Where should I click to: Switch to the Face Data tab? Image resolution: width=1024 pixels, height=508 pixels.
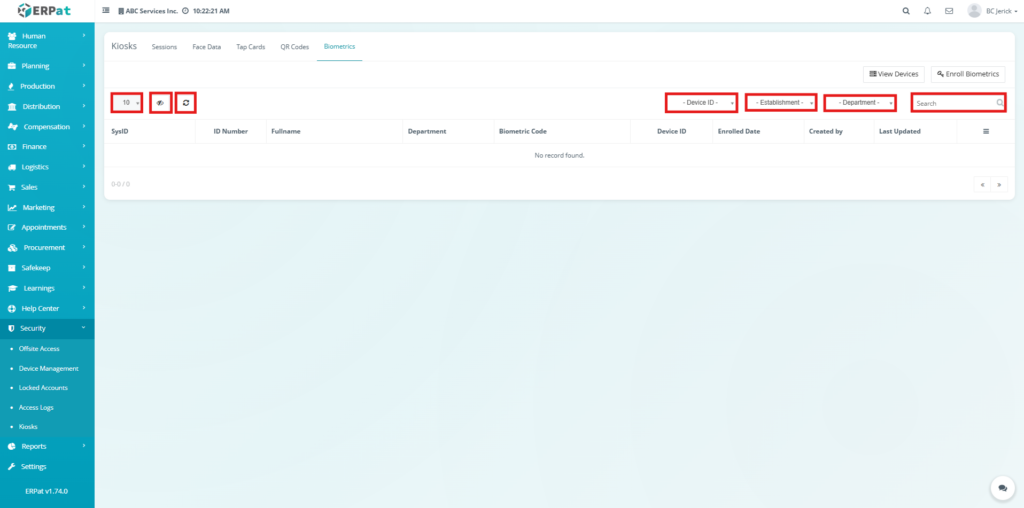(206, 47)
